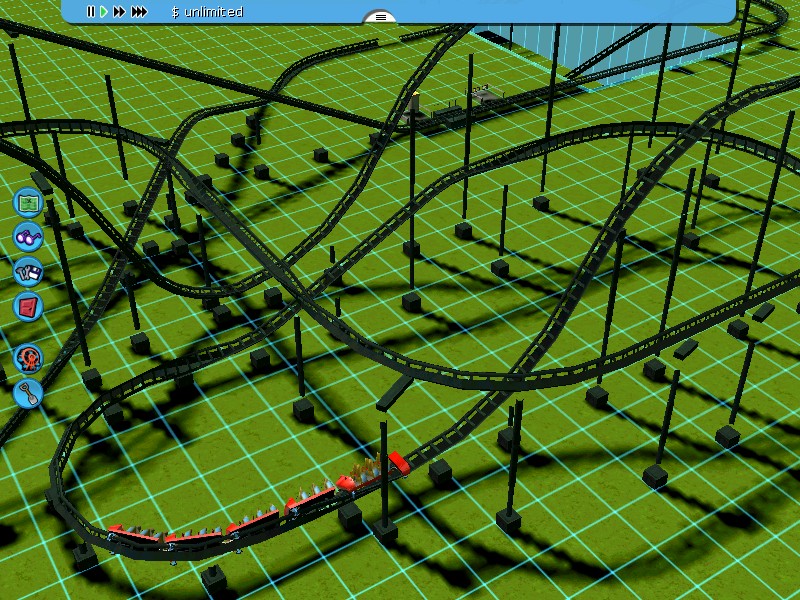This screenshot has width=800, height=600.
Task: Open the red box scenery icon
Action: 28,306
